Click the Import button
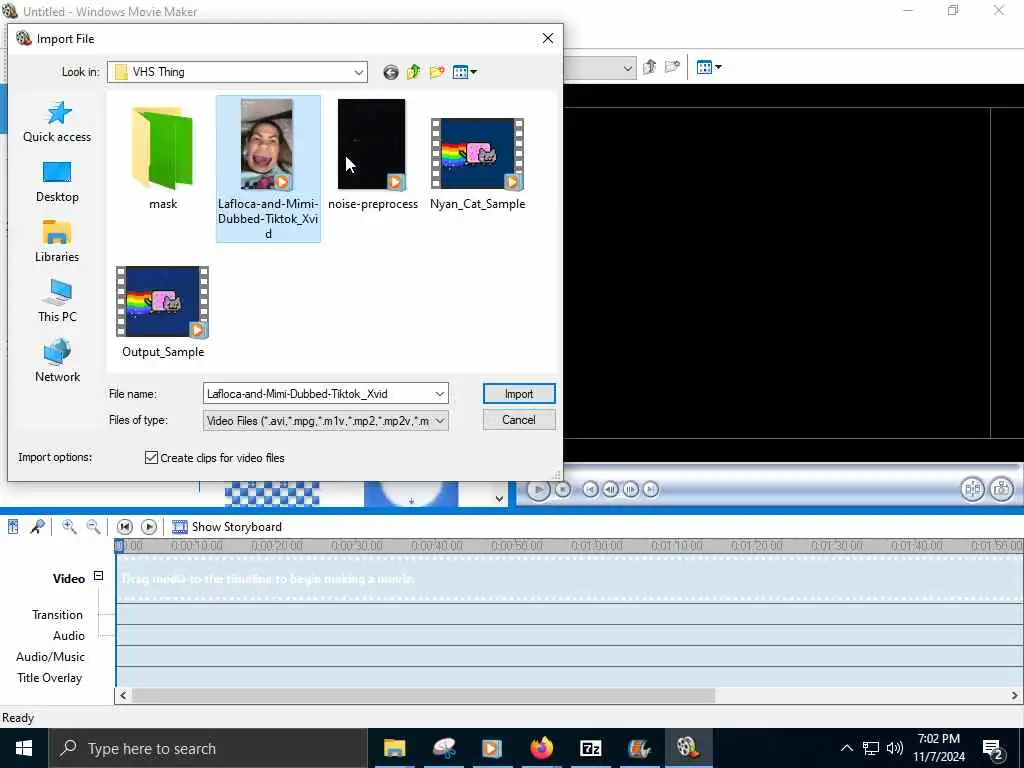The image size is (1024, 768). pyautogui.click(x=519, y=394)
